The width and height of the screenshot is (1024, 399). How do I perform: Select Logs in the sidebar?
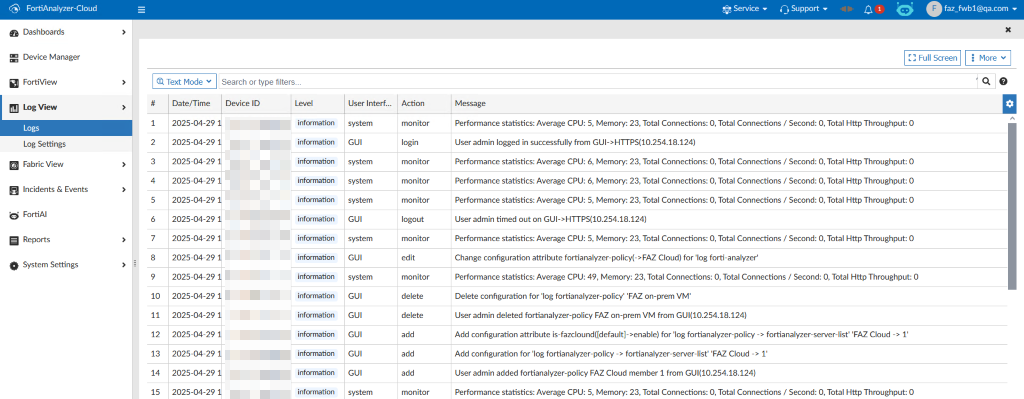click(x=66, y=129)
